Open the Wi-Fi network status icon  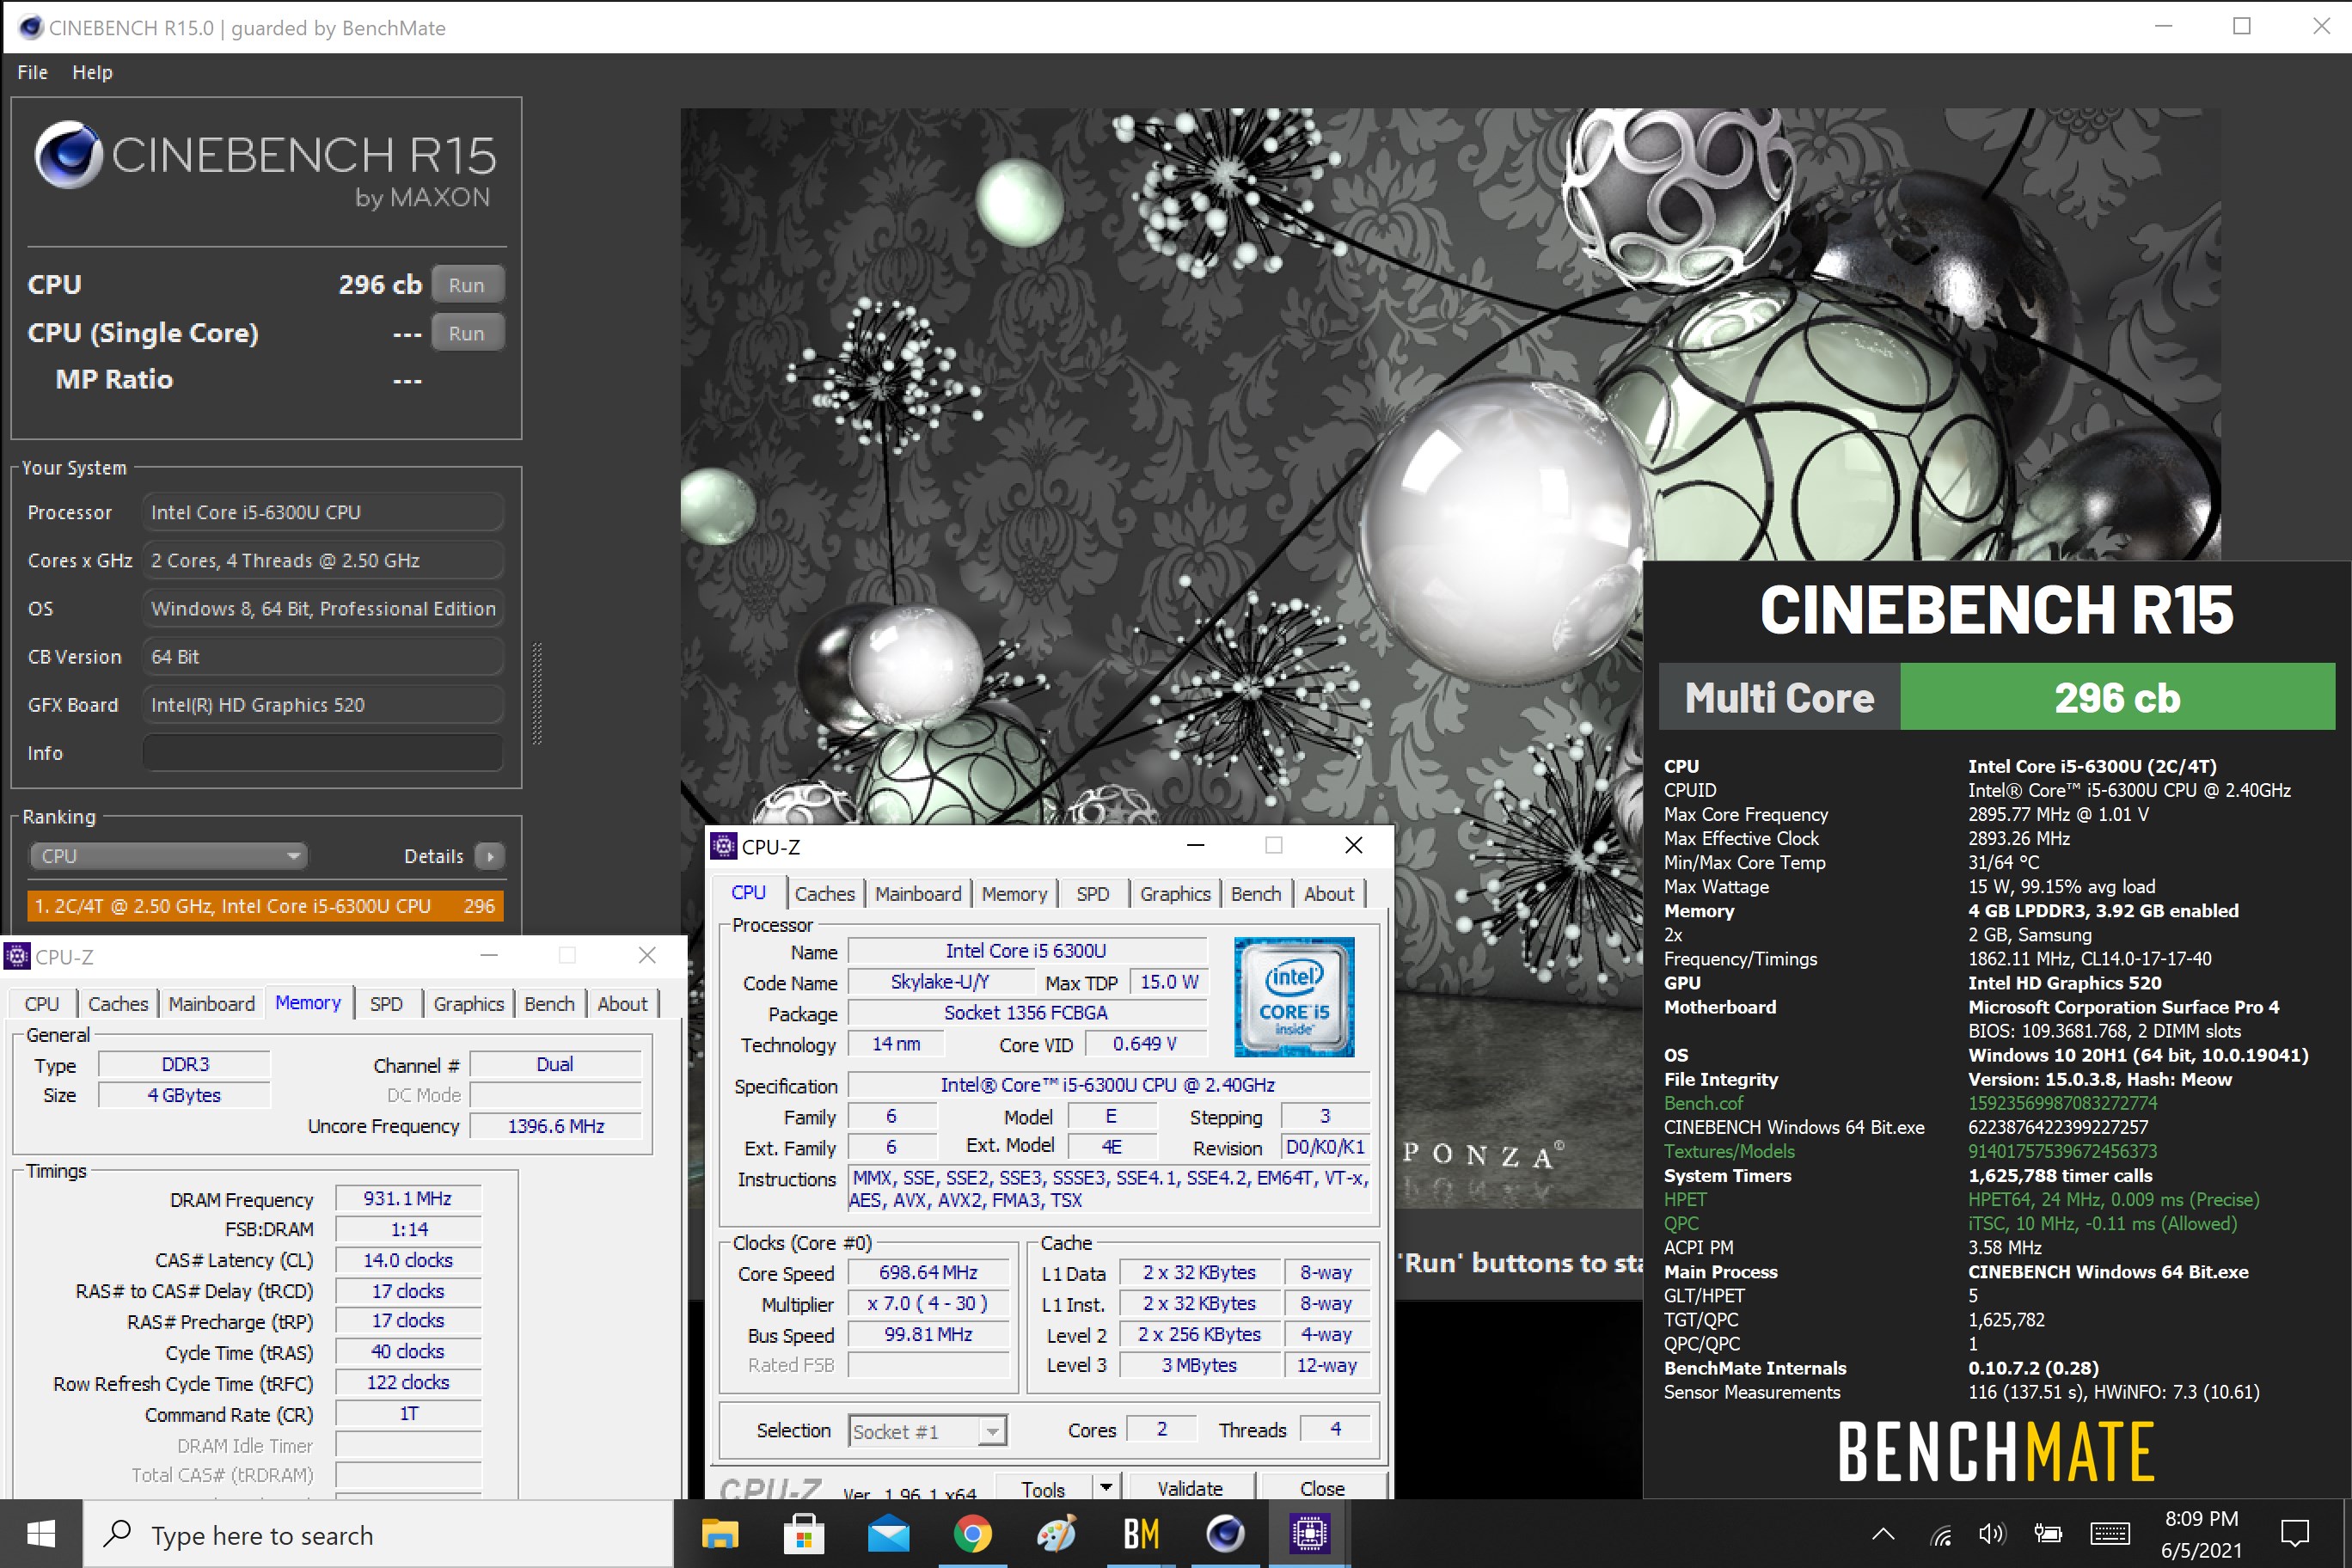pyautogui.click(x=1940, y=1534)
